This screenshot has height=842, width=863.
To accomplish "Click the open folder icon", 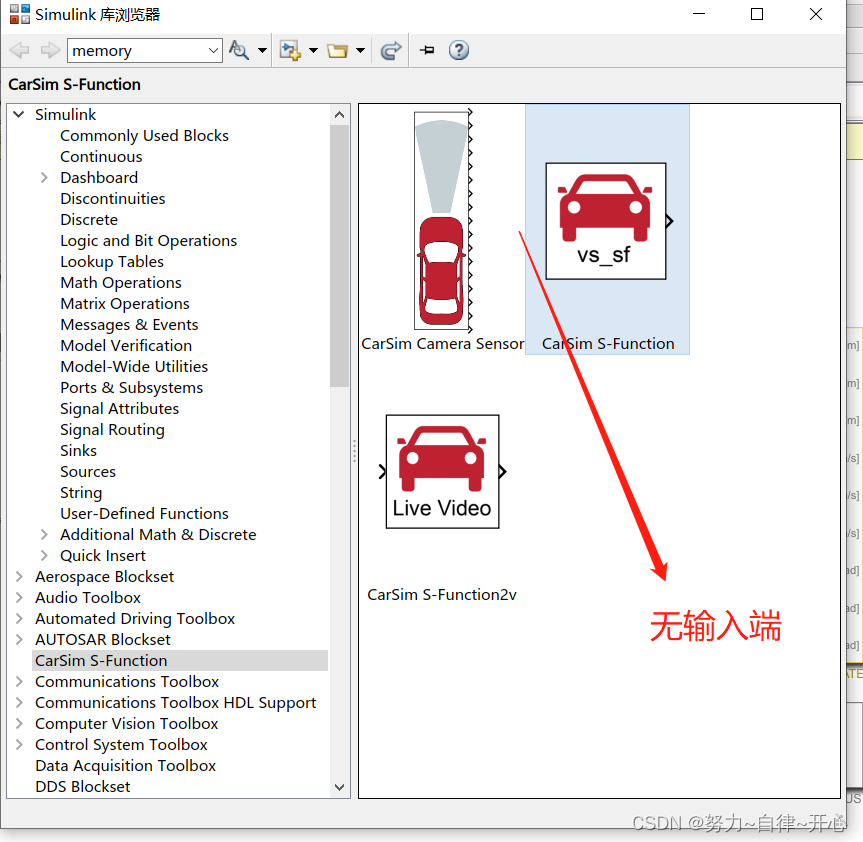I will 337,51.
